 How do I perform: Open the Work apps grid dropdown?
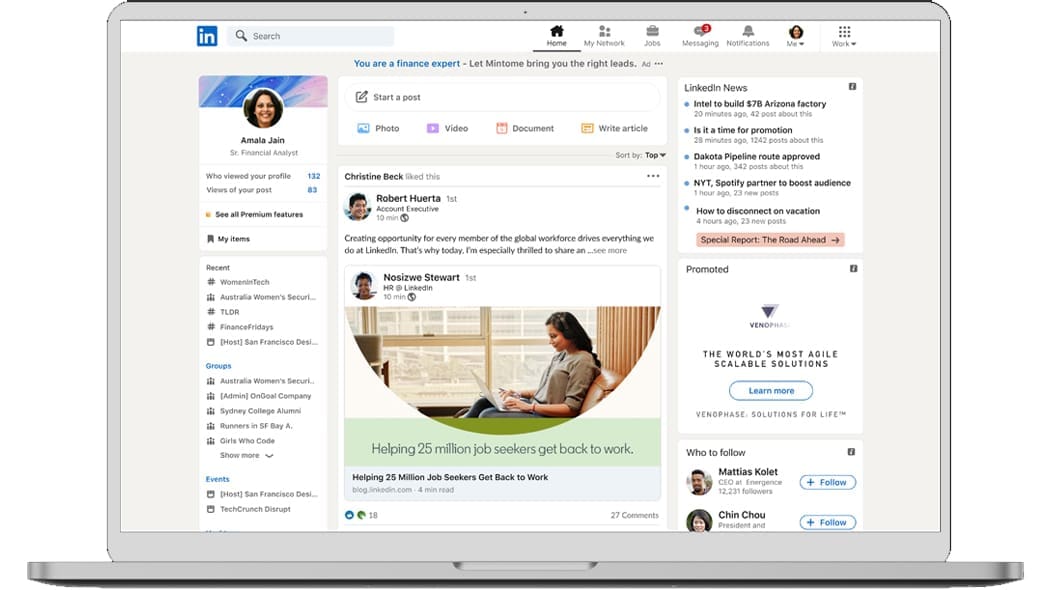844,36
